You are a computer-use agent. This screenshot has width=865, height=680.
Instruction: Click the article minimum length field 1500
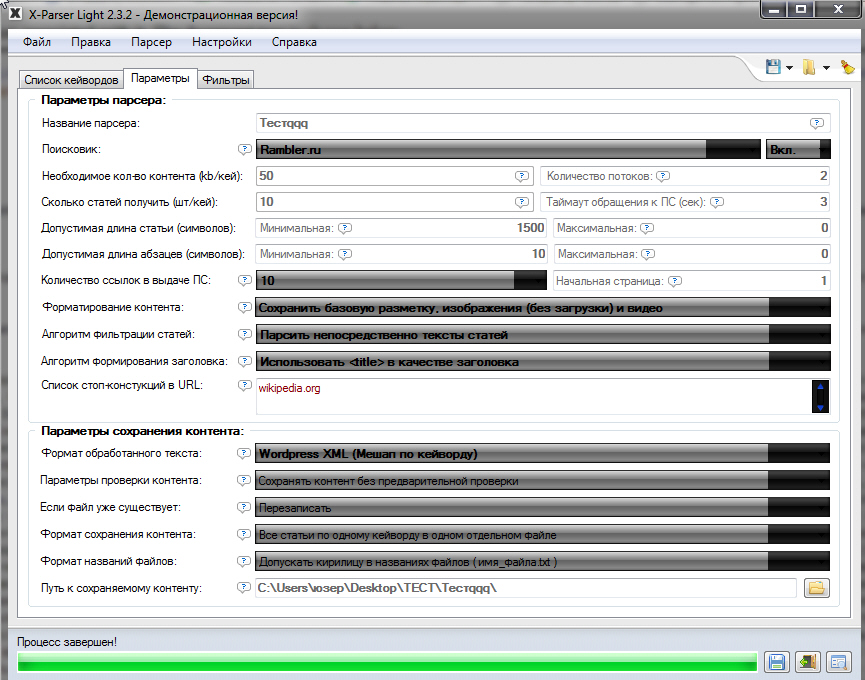(x=401, y=228)
